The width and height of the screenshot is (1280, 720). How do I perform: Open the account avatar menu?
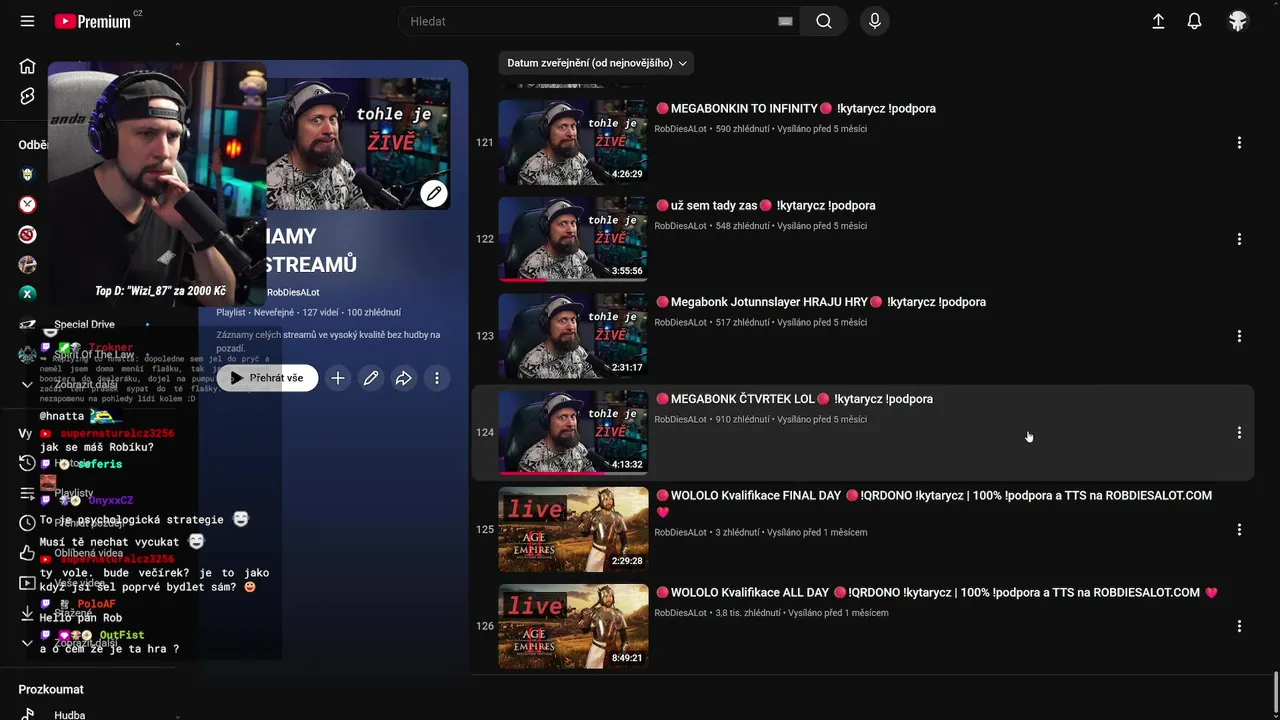coord(1238,21)
